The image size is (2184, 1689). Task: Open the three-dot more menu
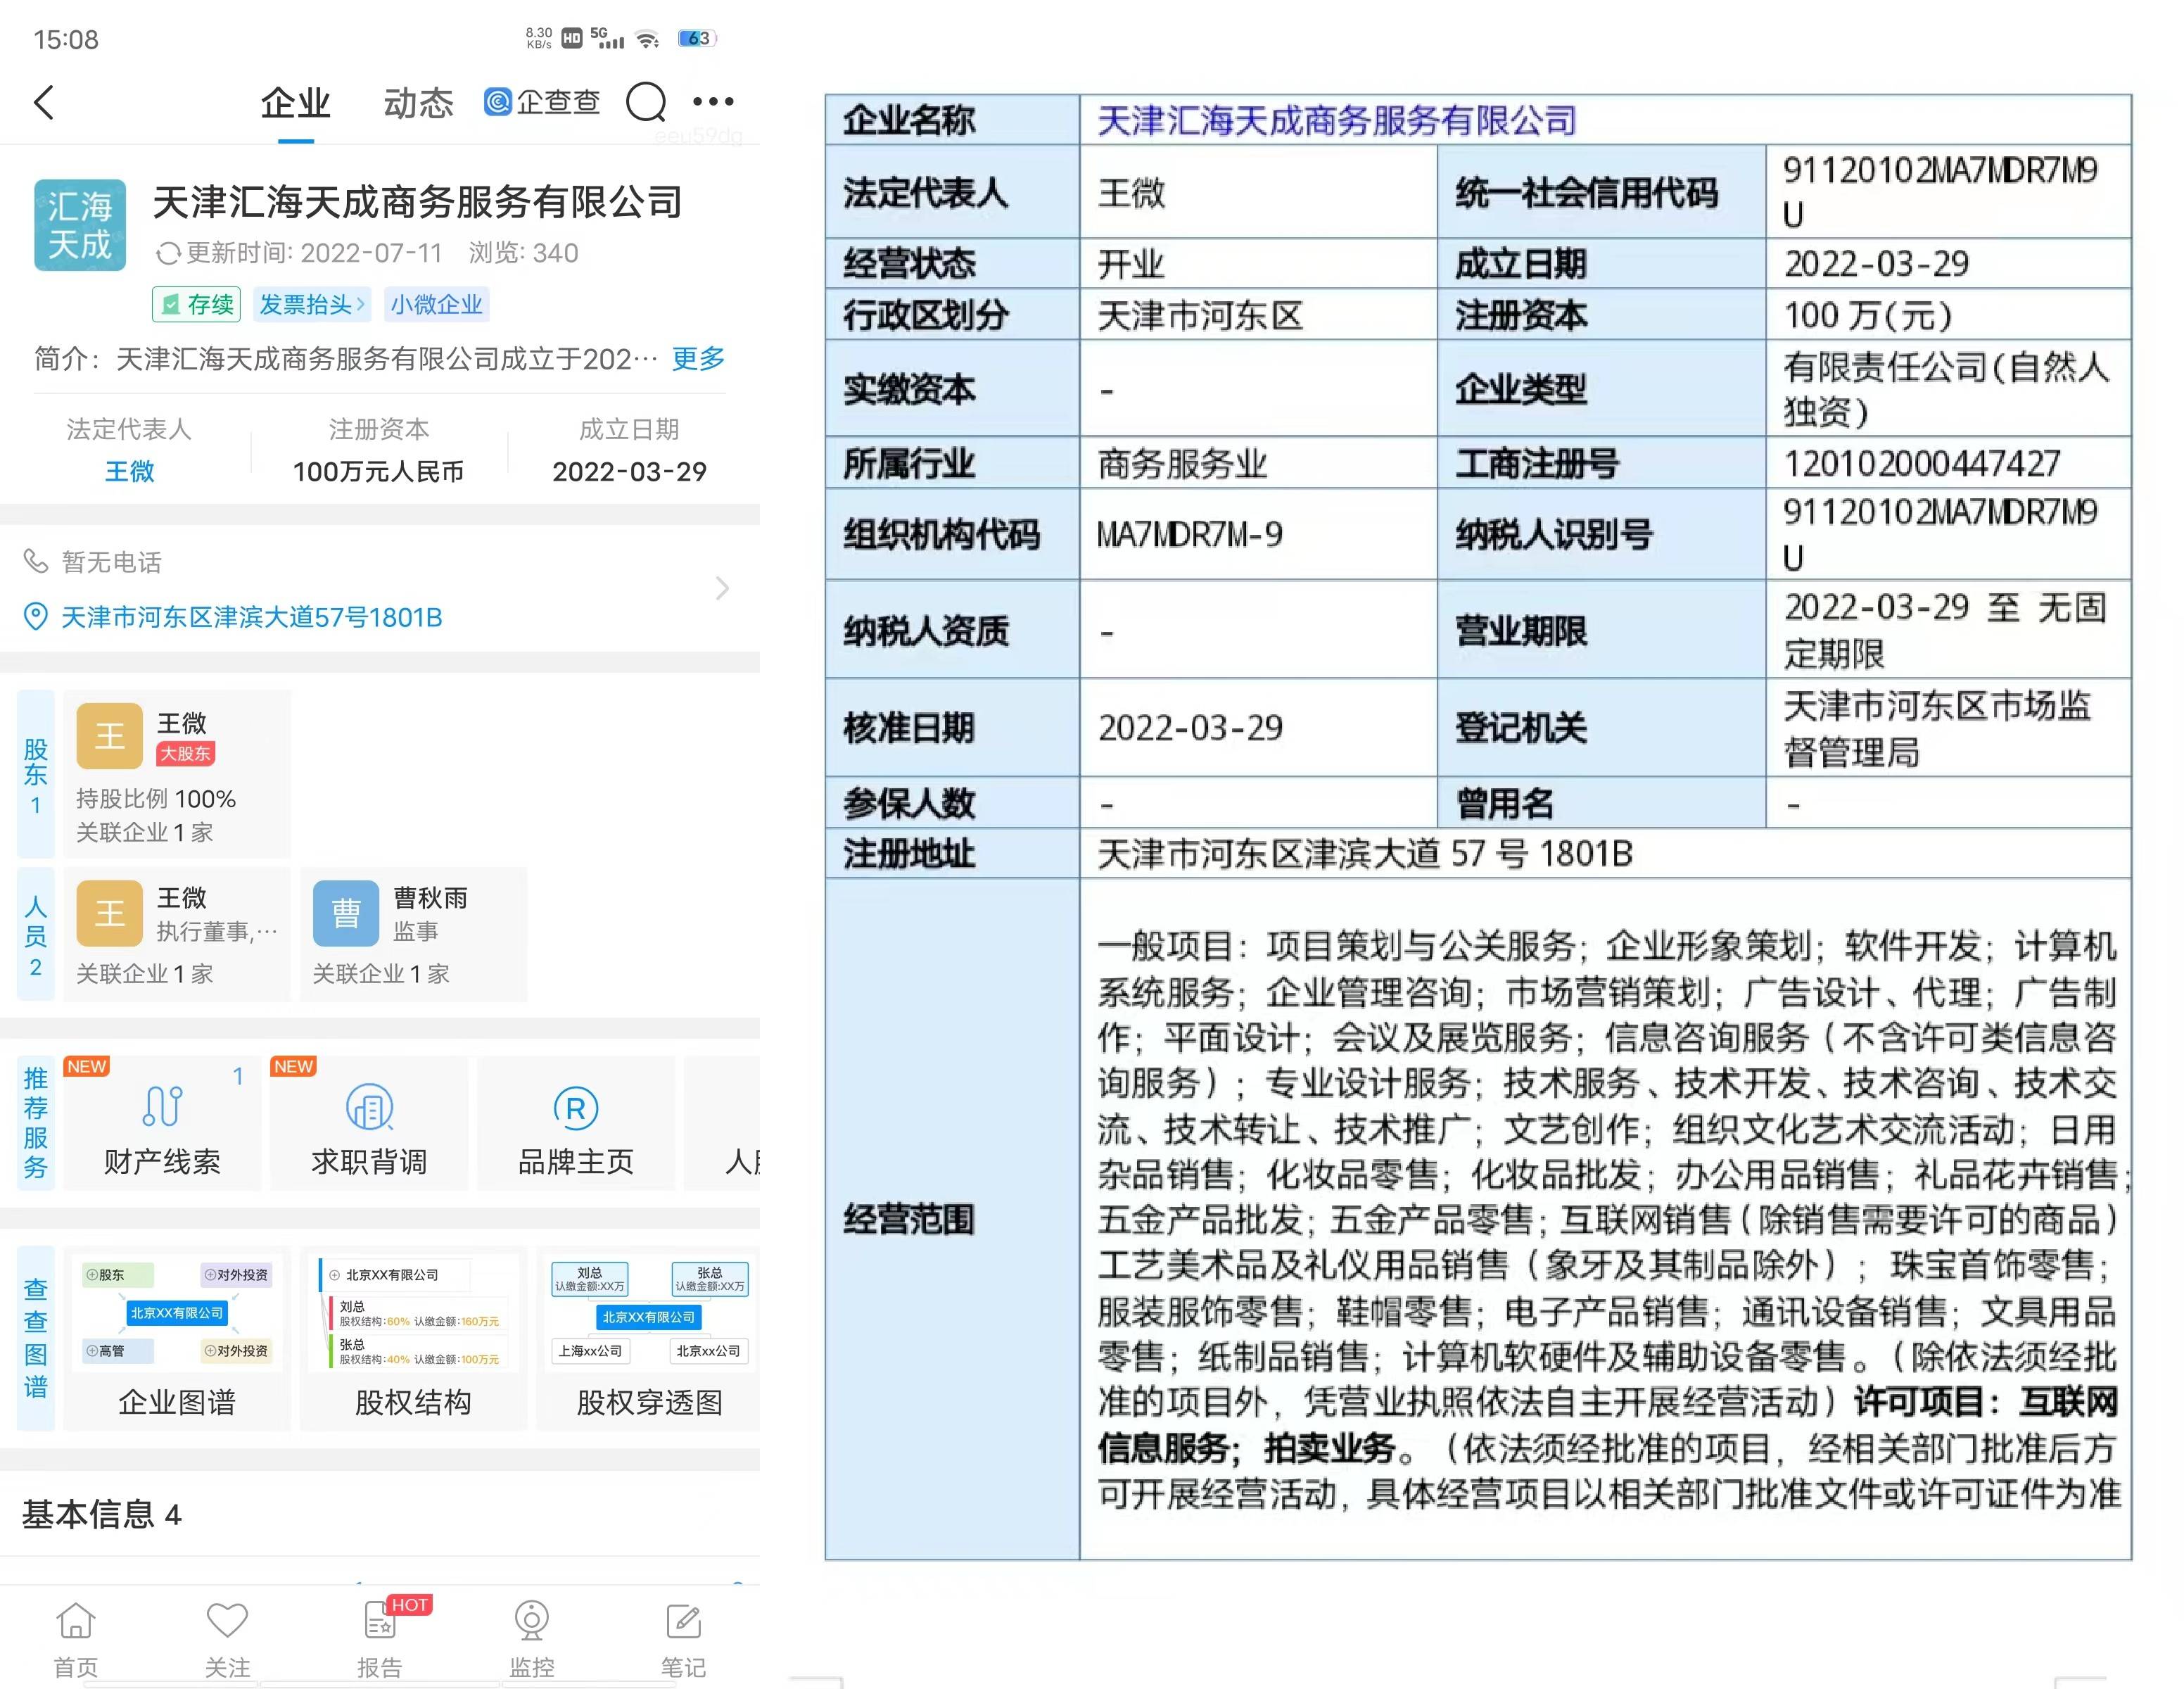pos(713,101)
